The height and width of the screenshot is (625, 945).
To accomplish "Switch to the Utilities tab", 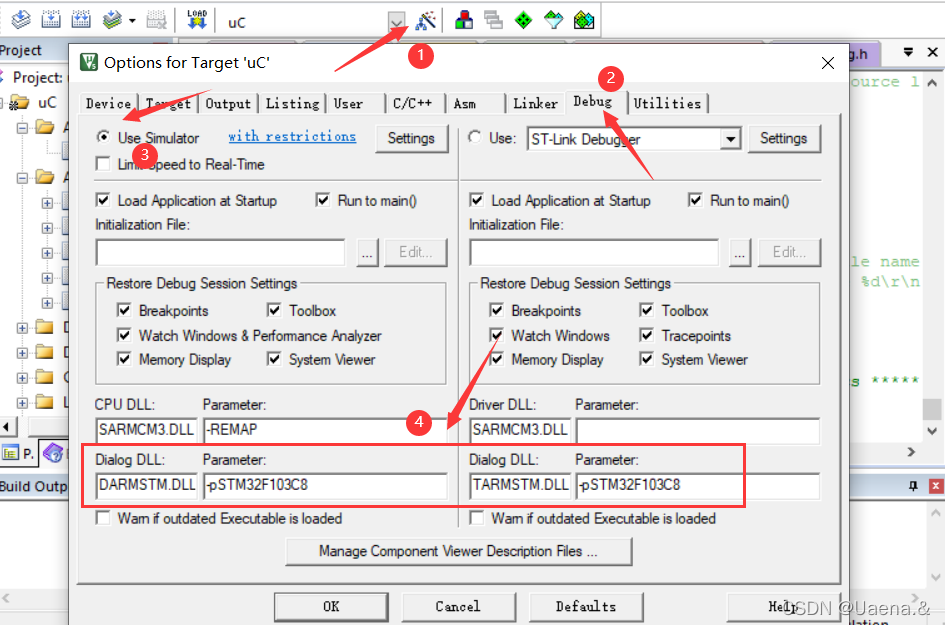I will 667,104.
